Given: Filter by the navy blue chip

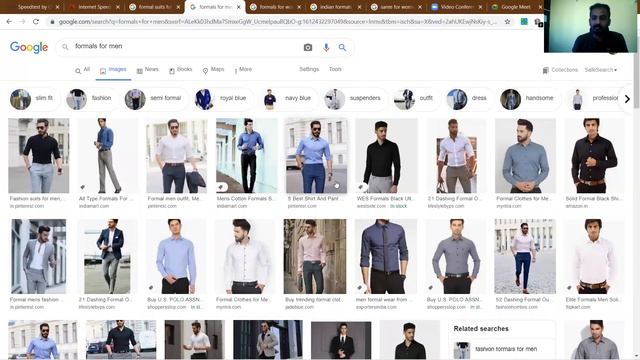Looking at the screenshot, I should point(289,99).
